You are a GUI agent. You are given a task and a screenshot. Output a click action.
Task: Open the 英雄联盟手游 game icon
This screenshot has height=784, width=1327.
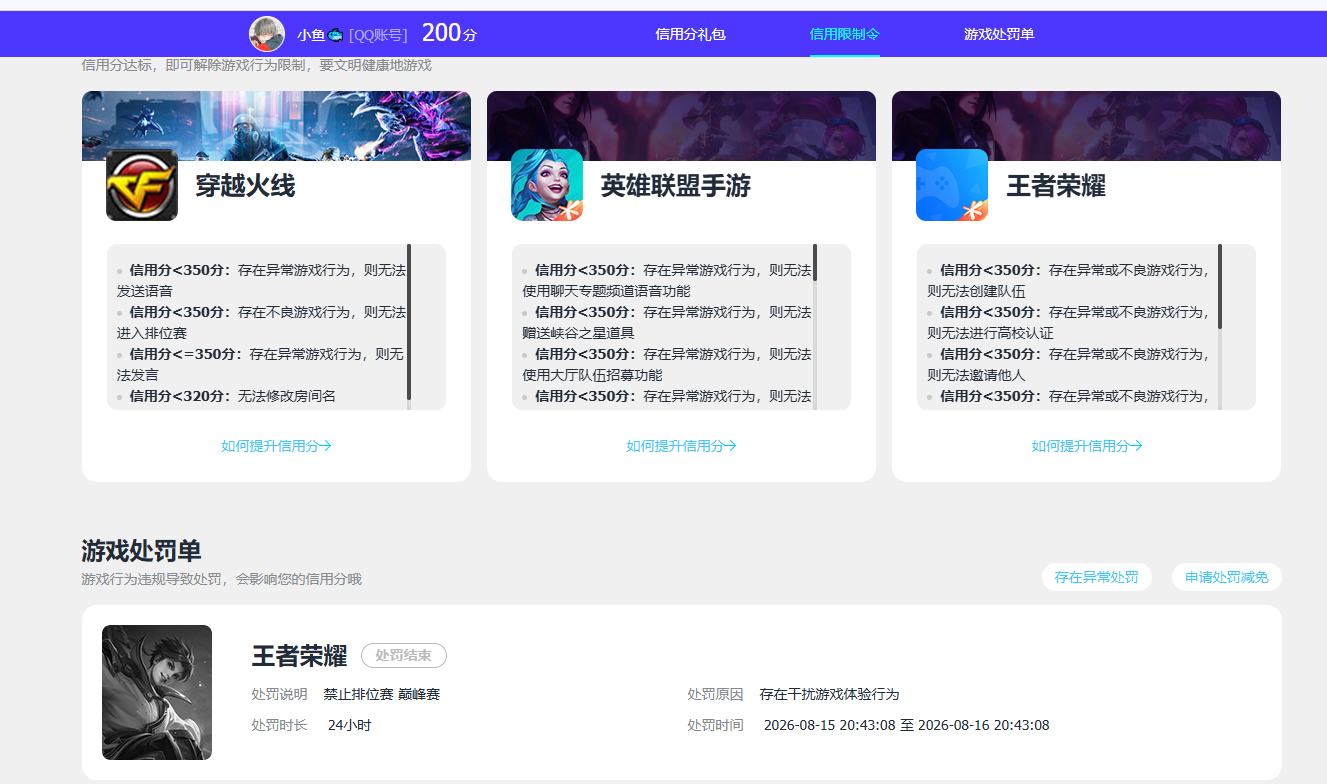pos(547,185)
